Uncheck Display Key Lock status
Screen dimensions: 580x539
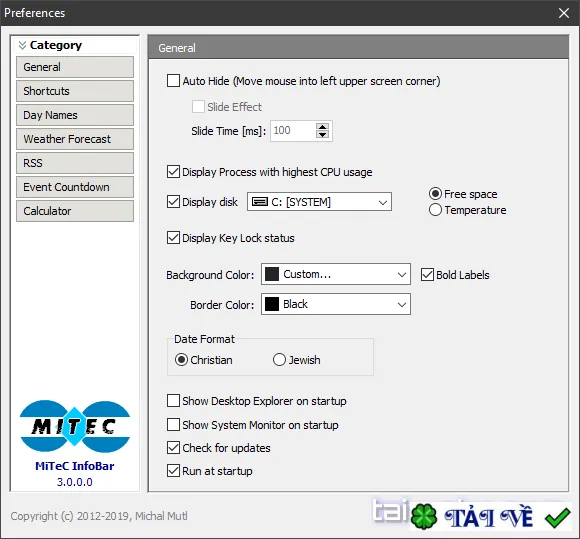(173, 238)
